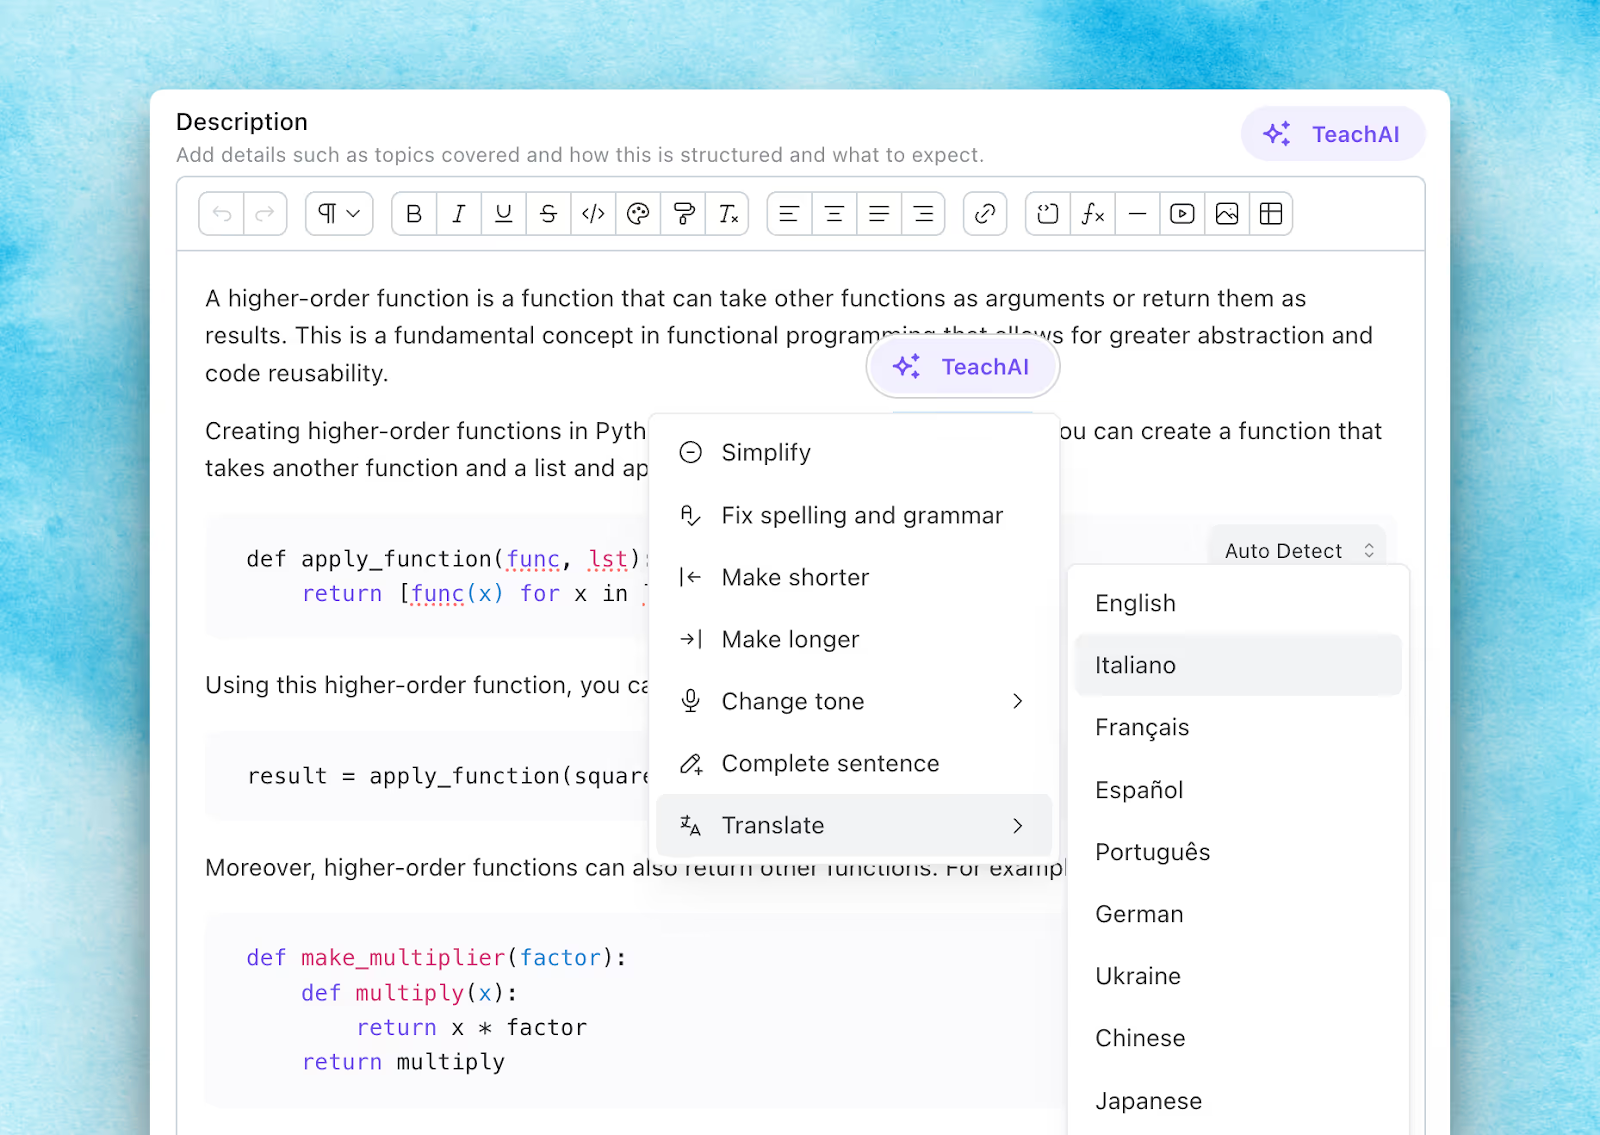This screenshot has height=1135, width=1600.
Task: Open the text color palette
Action: pyautogui.click(x=638, y=214)
